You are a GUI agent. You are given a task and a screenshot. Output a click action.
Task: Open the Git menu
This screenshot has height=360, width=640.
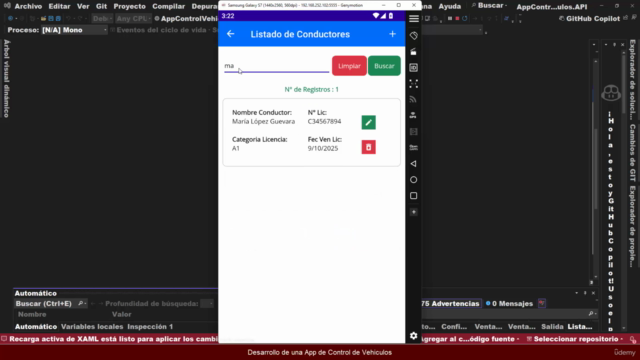pos(101,6)
